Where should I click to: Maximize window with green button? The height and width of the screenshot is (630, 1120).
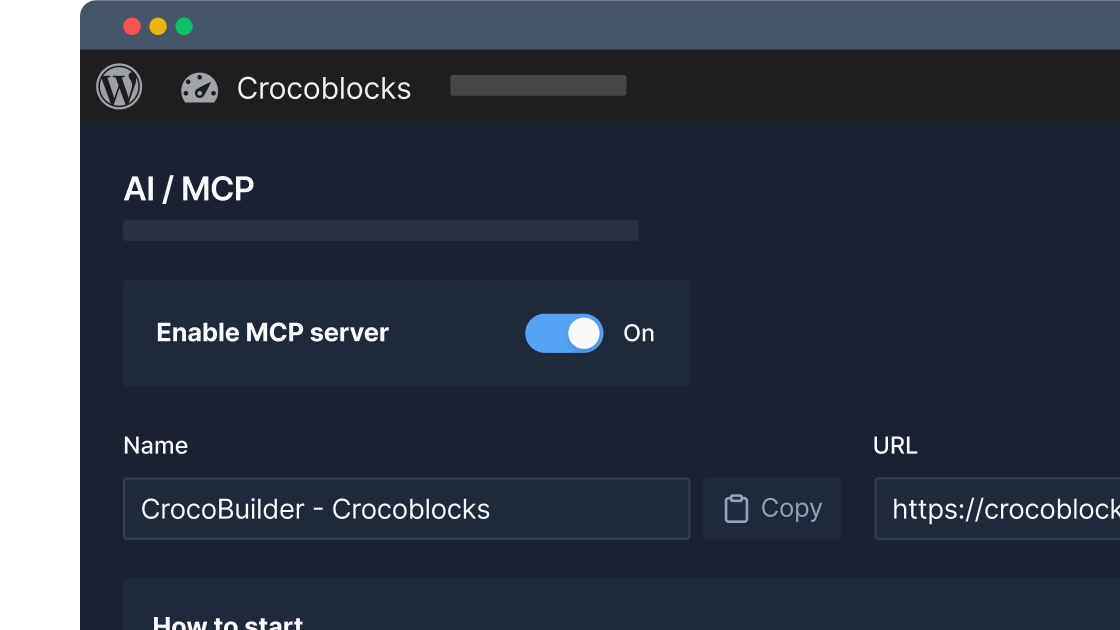point(184,26)
